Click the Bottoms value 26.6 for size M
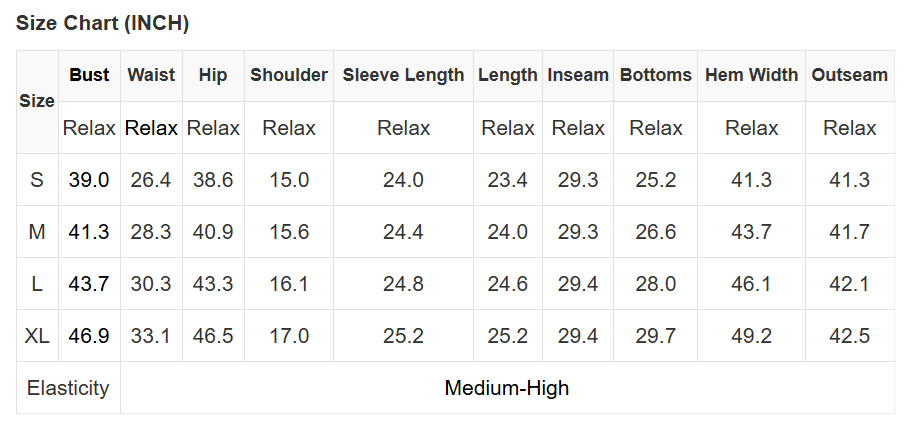Image resolution: width=913 pixels, height=436 pixels. click(656, 232)
